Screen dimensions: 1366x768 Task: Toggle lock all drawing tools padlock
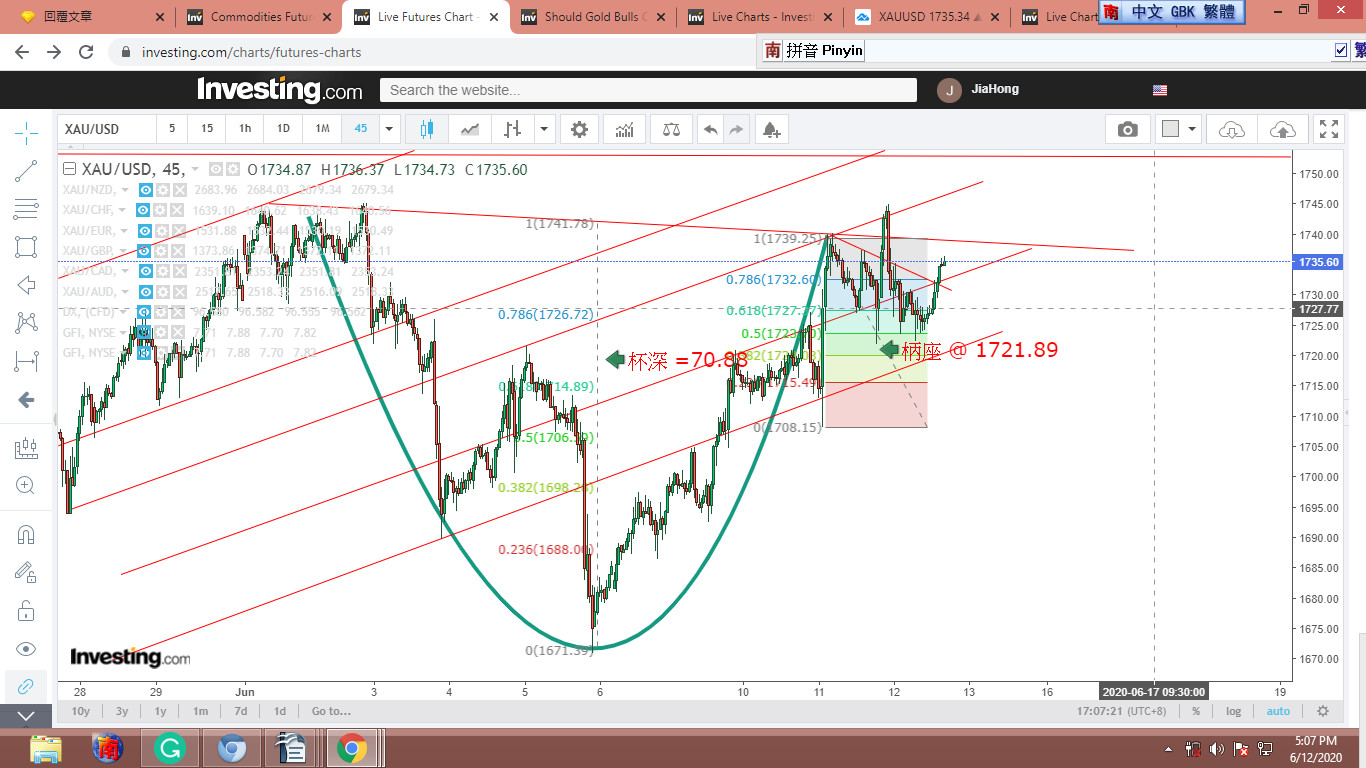(26, 611)
